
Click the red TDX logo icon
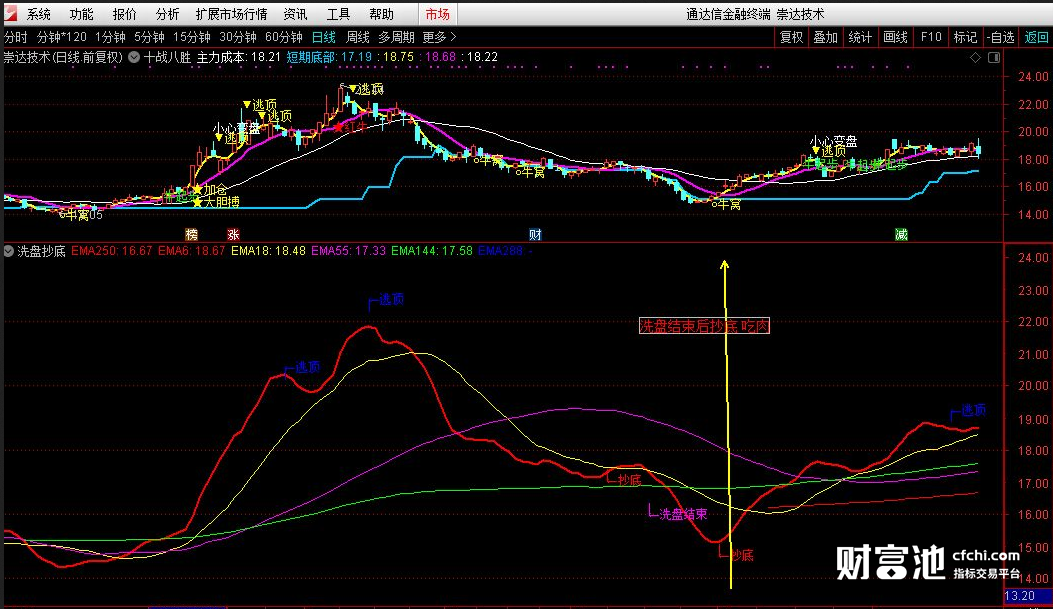[11, 13]
